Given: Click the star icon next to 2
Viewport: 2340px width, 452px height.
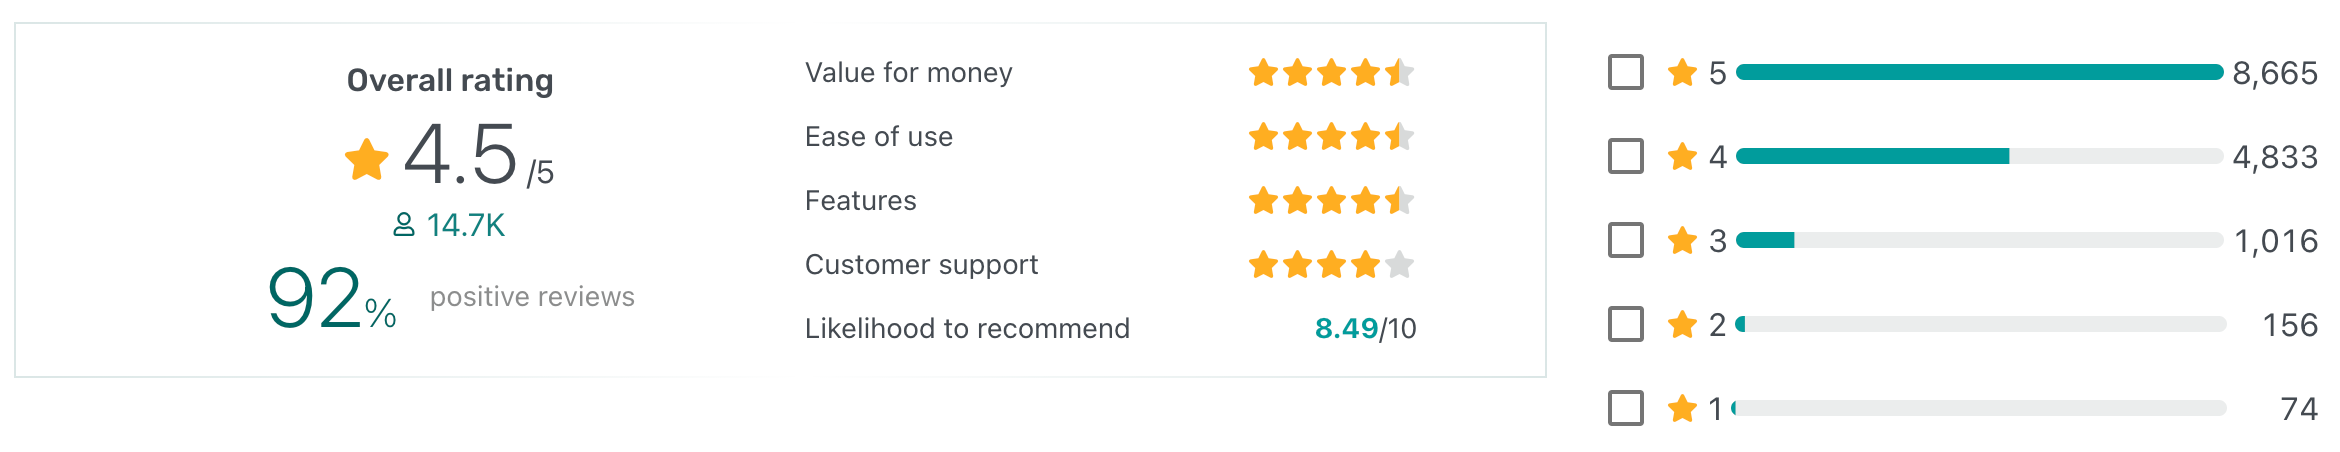Looking at the screenshot, I should (x=1683, y=324).
